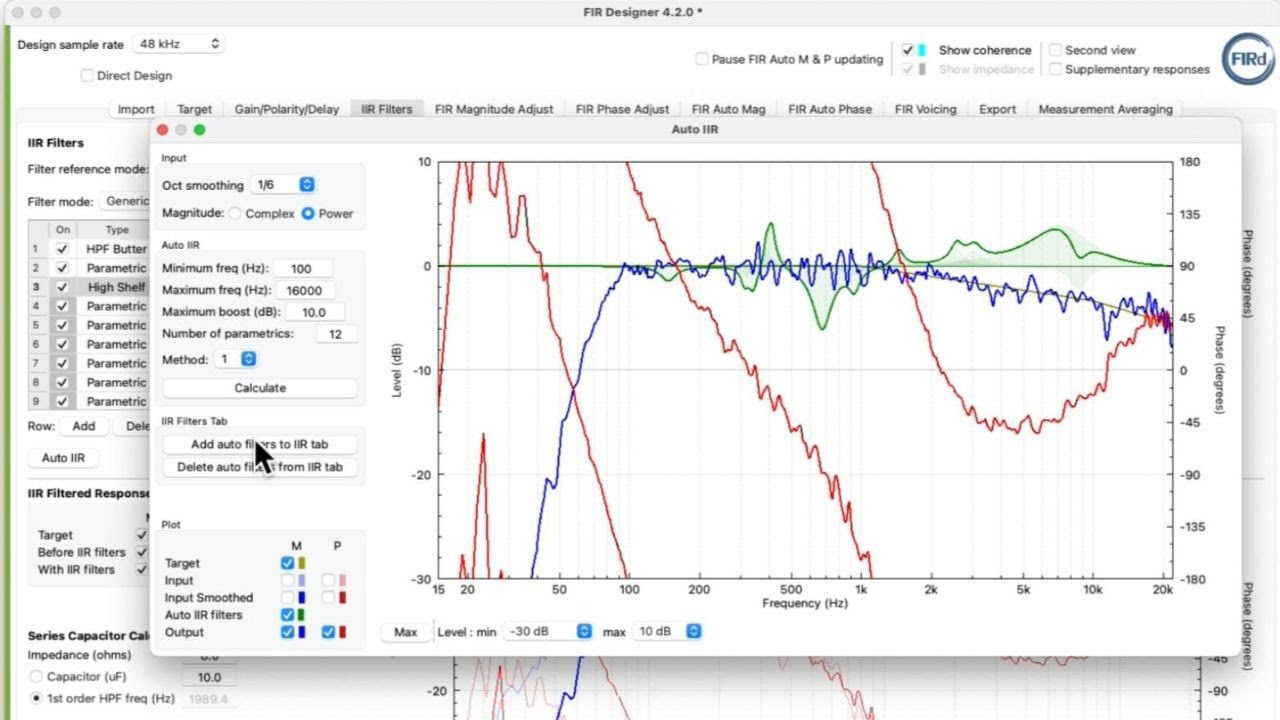The height and width of the screenshot is (720, 1280).
Task: Toggle the On checkbox for filter row 1
Action: click(63, 249)
